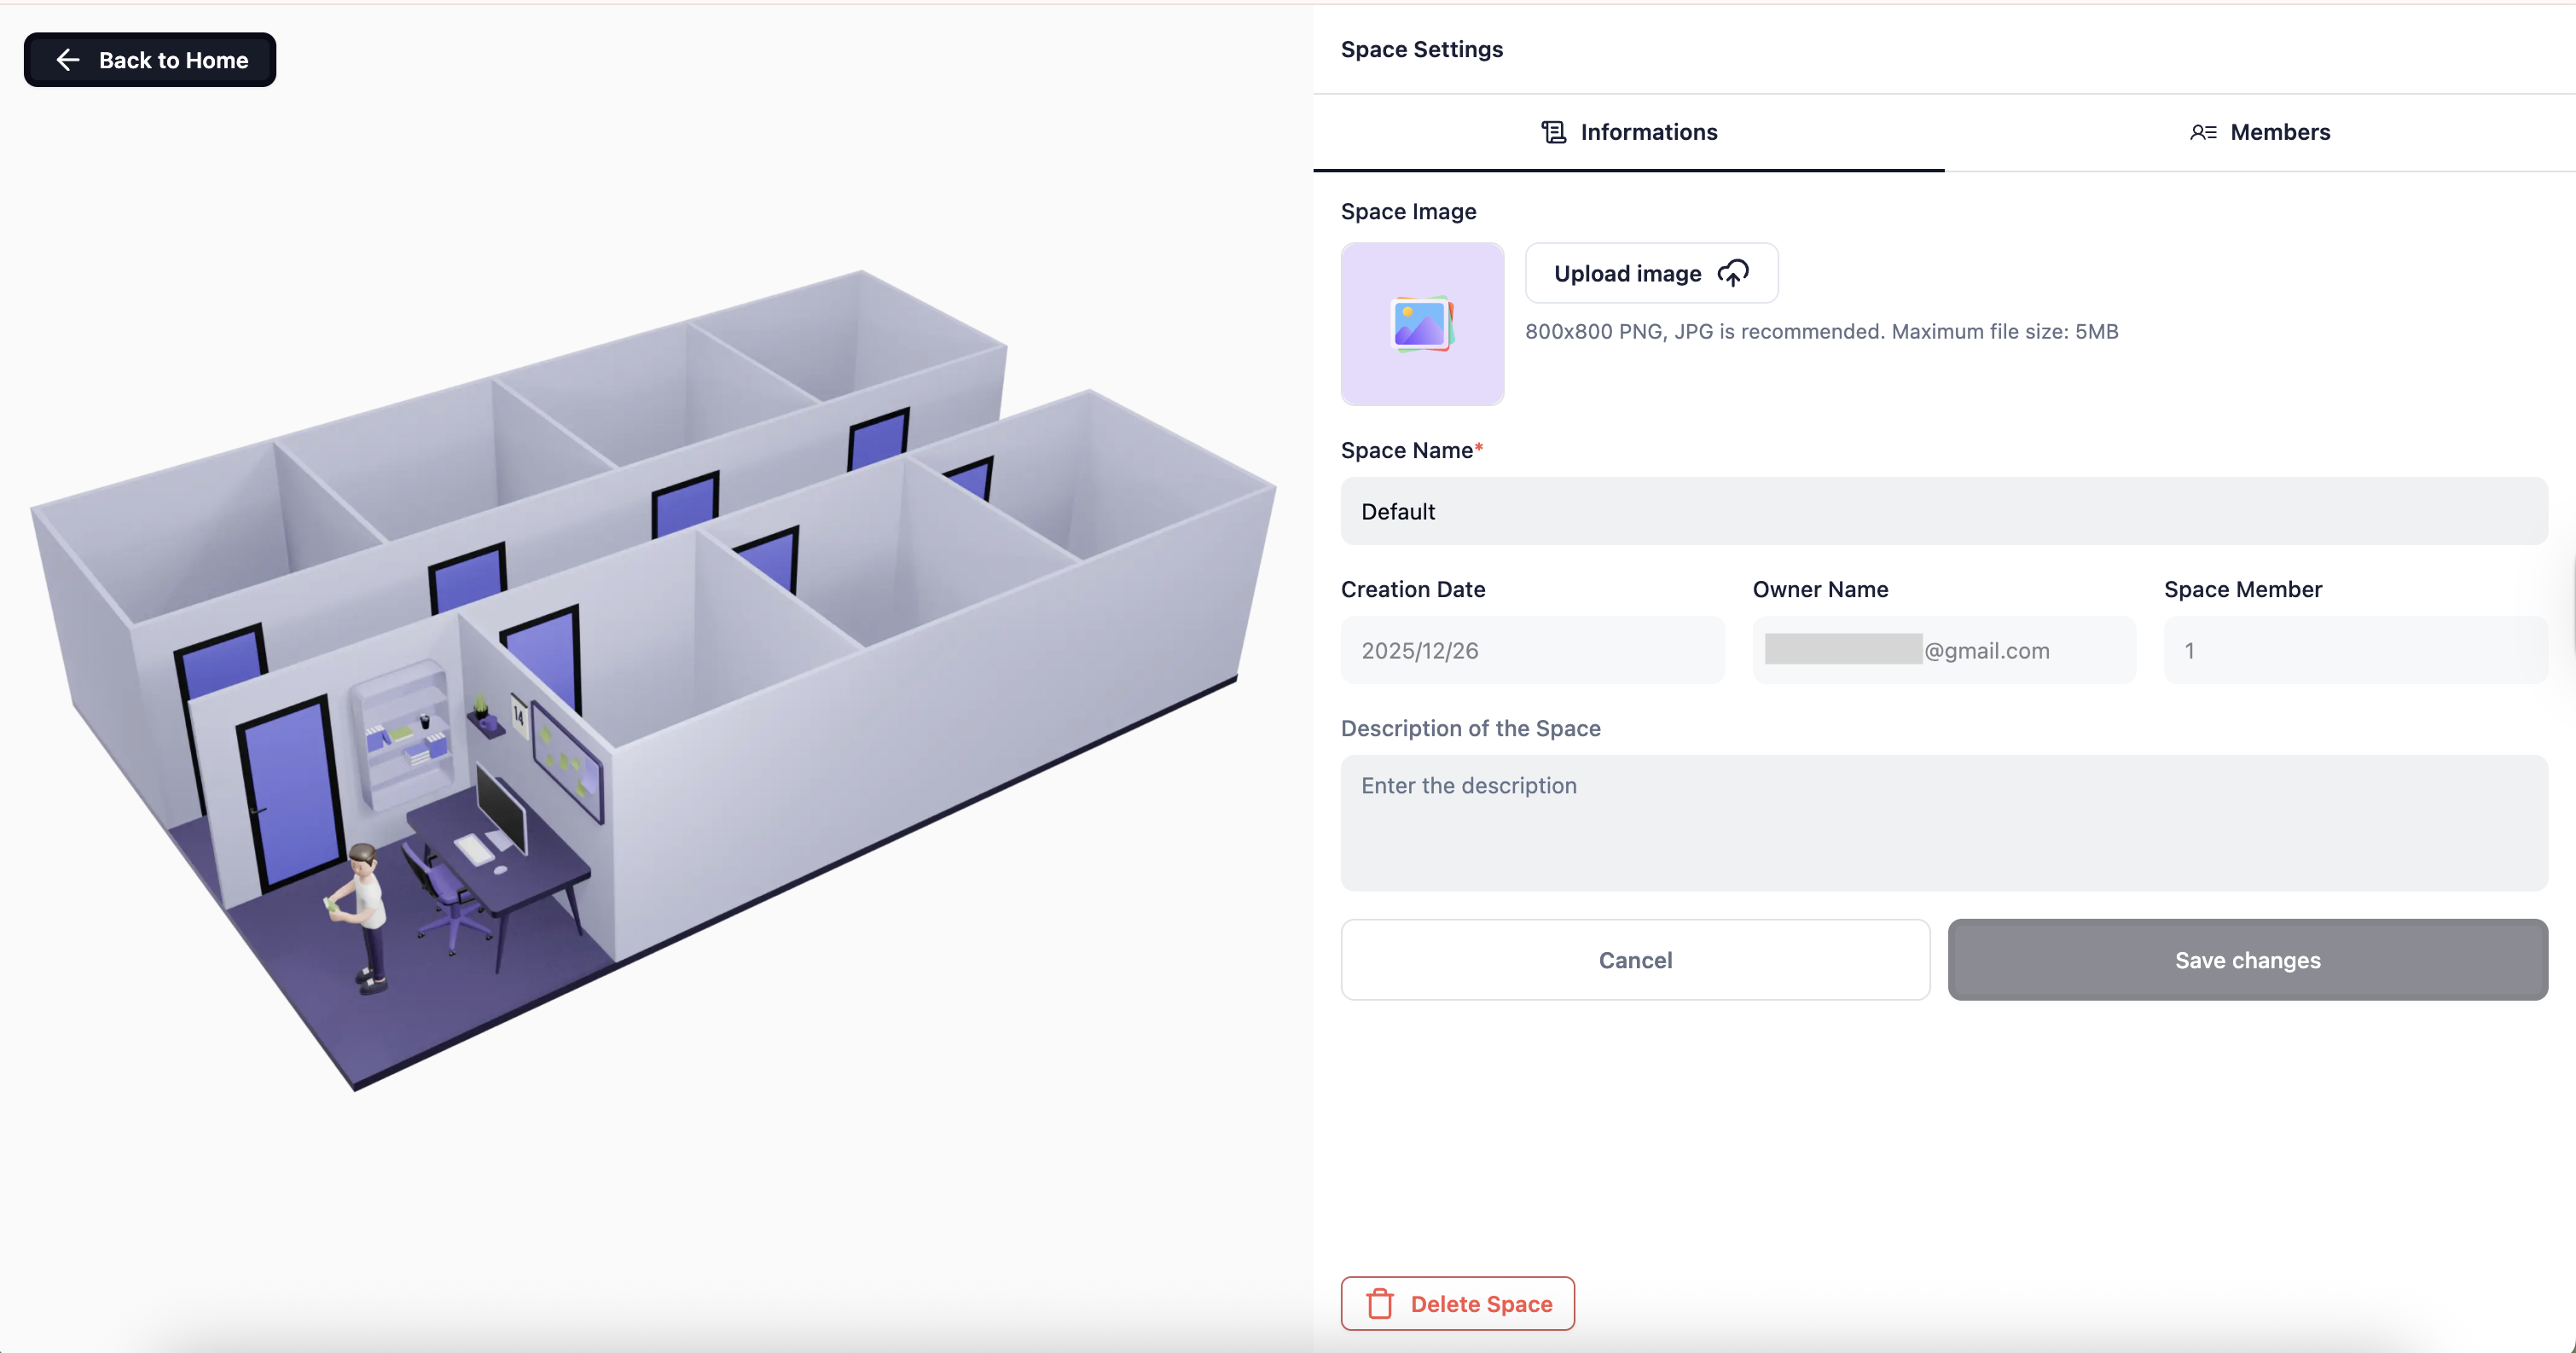The image size is (2576, 1353).
Task: Click the picture placeholder icon
Action: (x=1421, y=324)
